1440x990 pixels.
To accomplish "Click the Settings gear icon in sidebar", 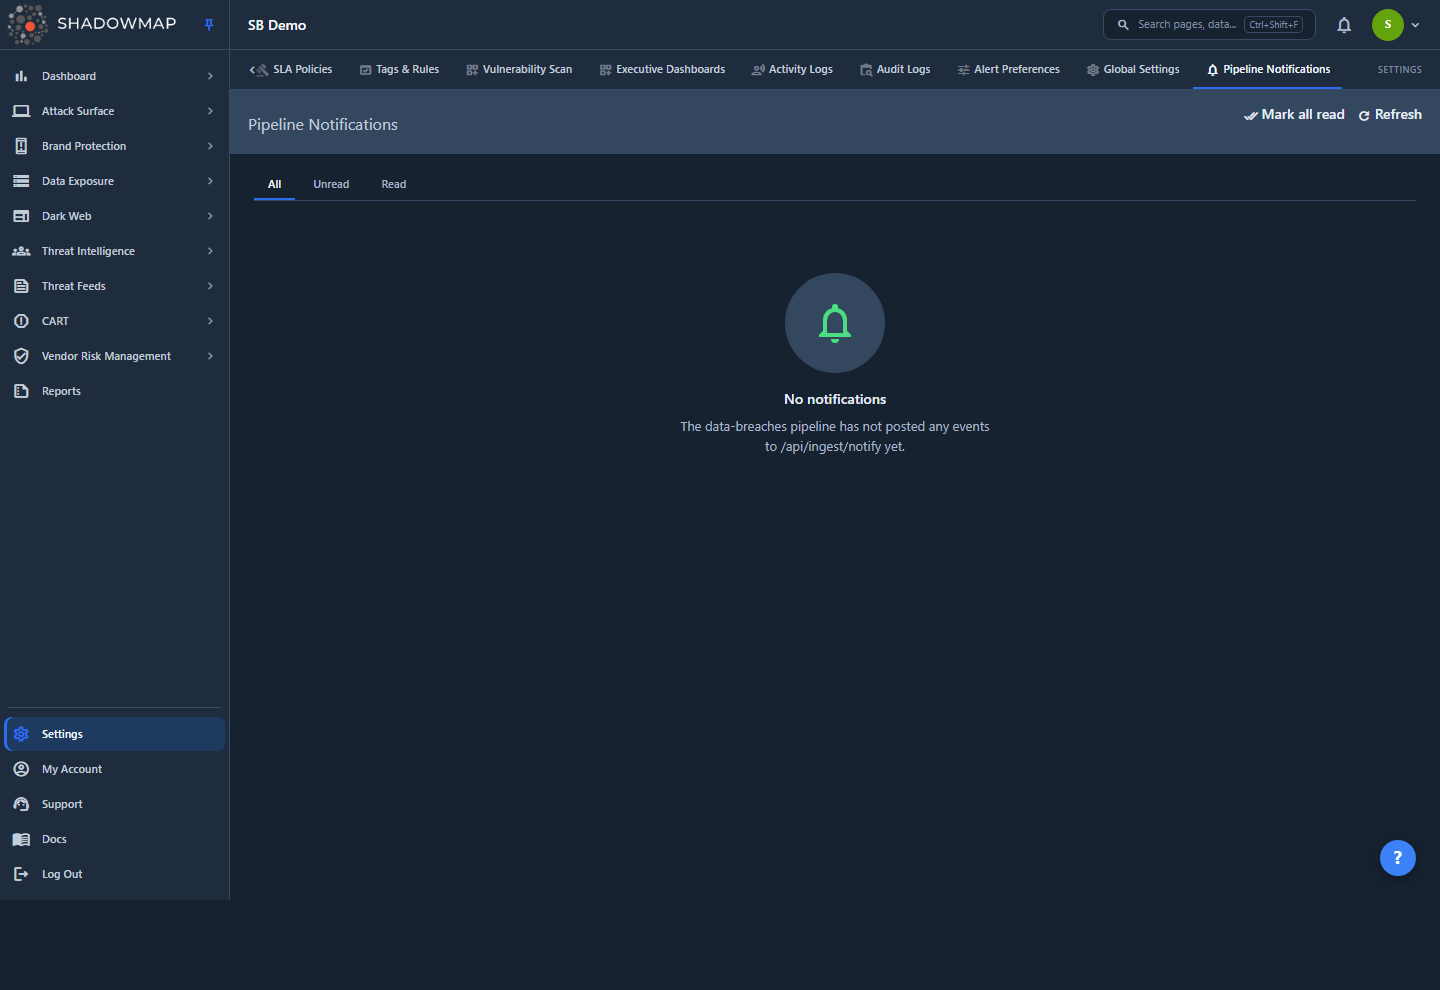I will click(x=21, y=734).
